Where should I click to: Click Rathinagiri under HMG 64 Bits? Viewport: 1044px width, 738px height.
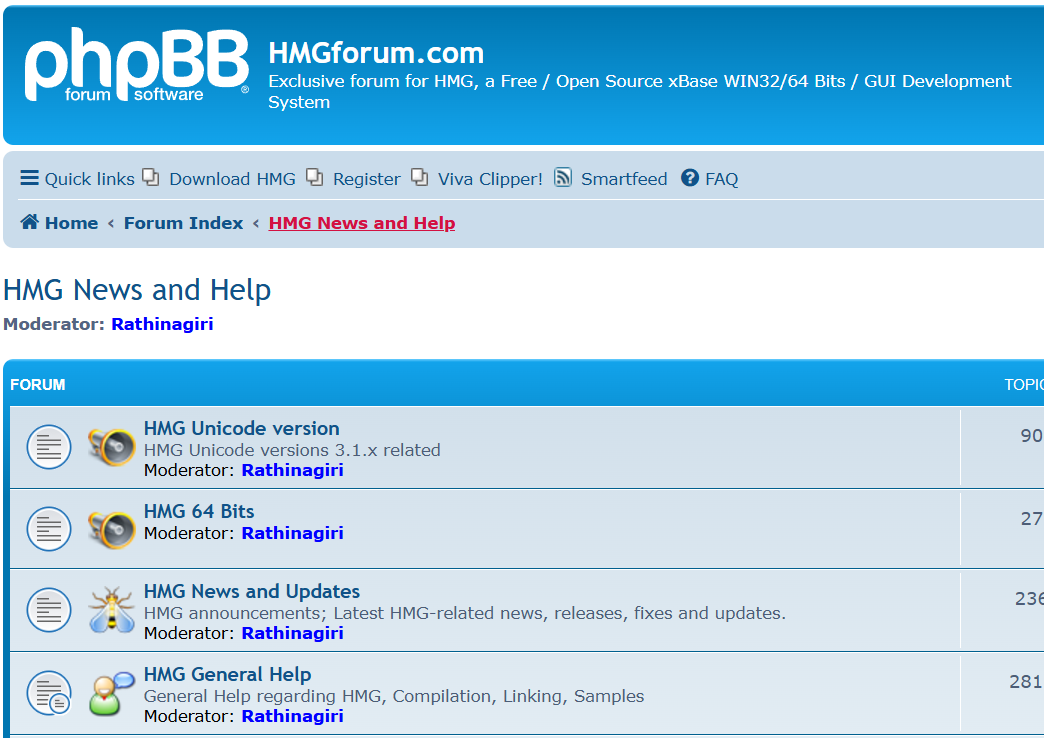tap(292, 534)
